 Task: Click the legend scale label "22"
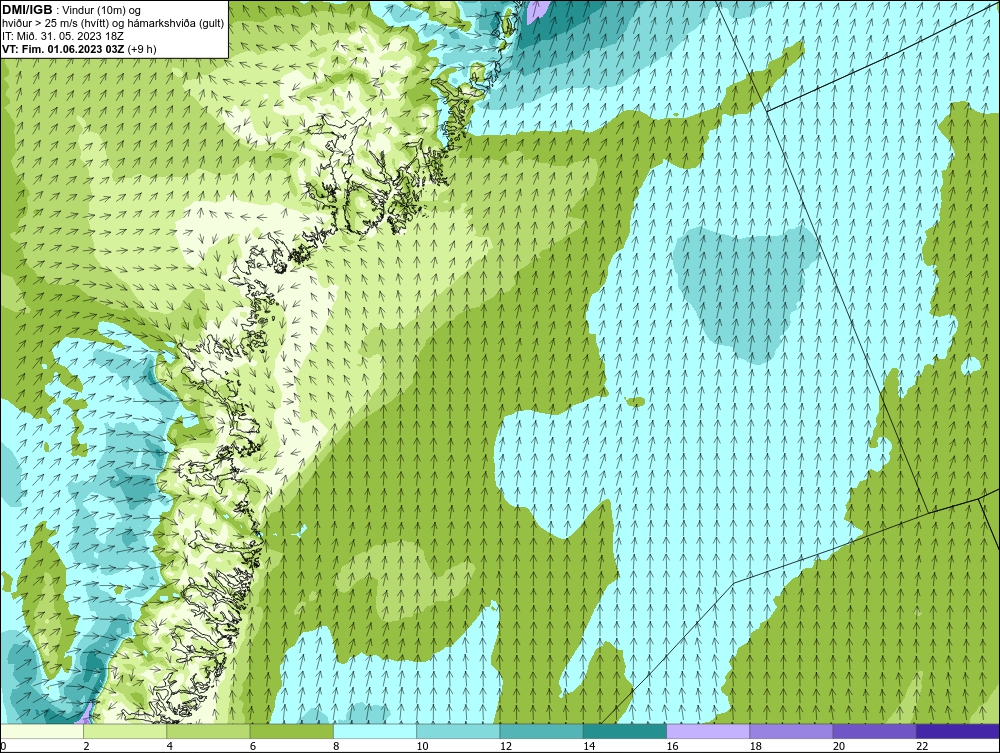922,747
